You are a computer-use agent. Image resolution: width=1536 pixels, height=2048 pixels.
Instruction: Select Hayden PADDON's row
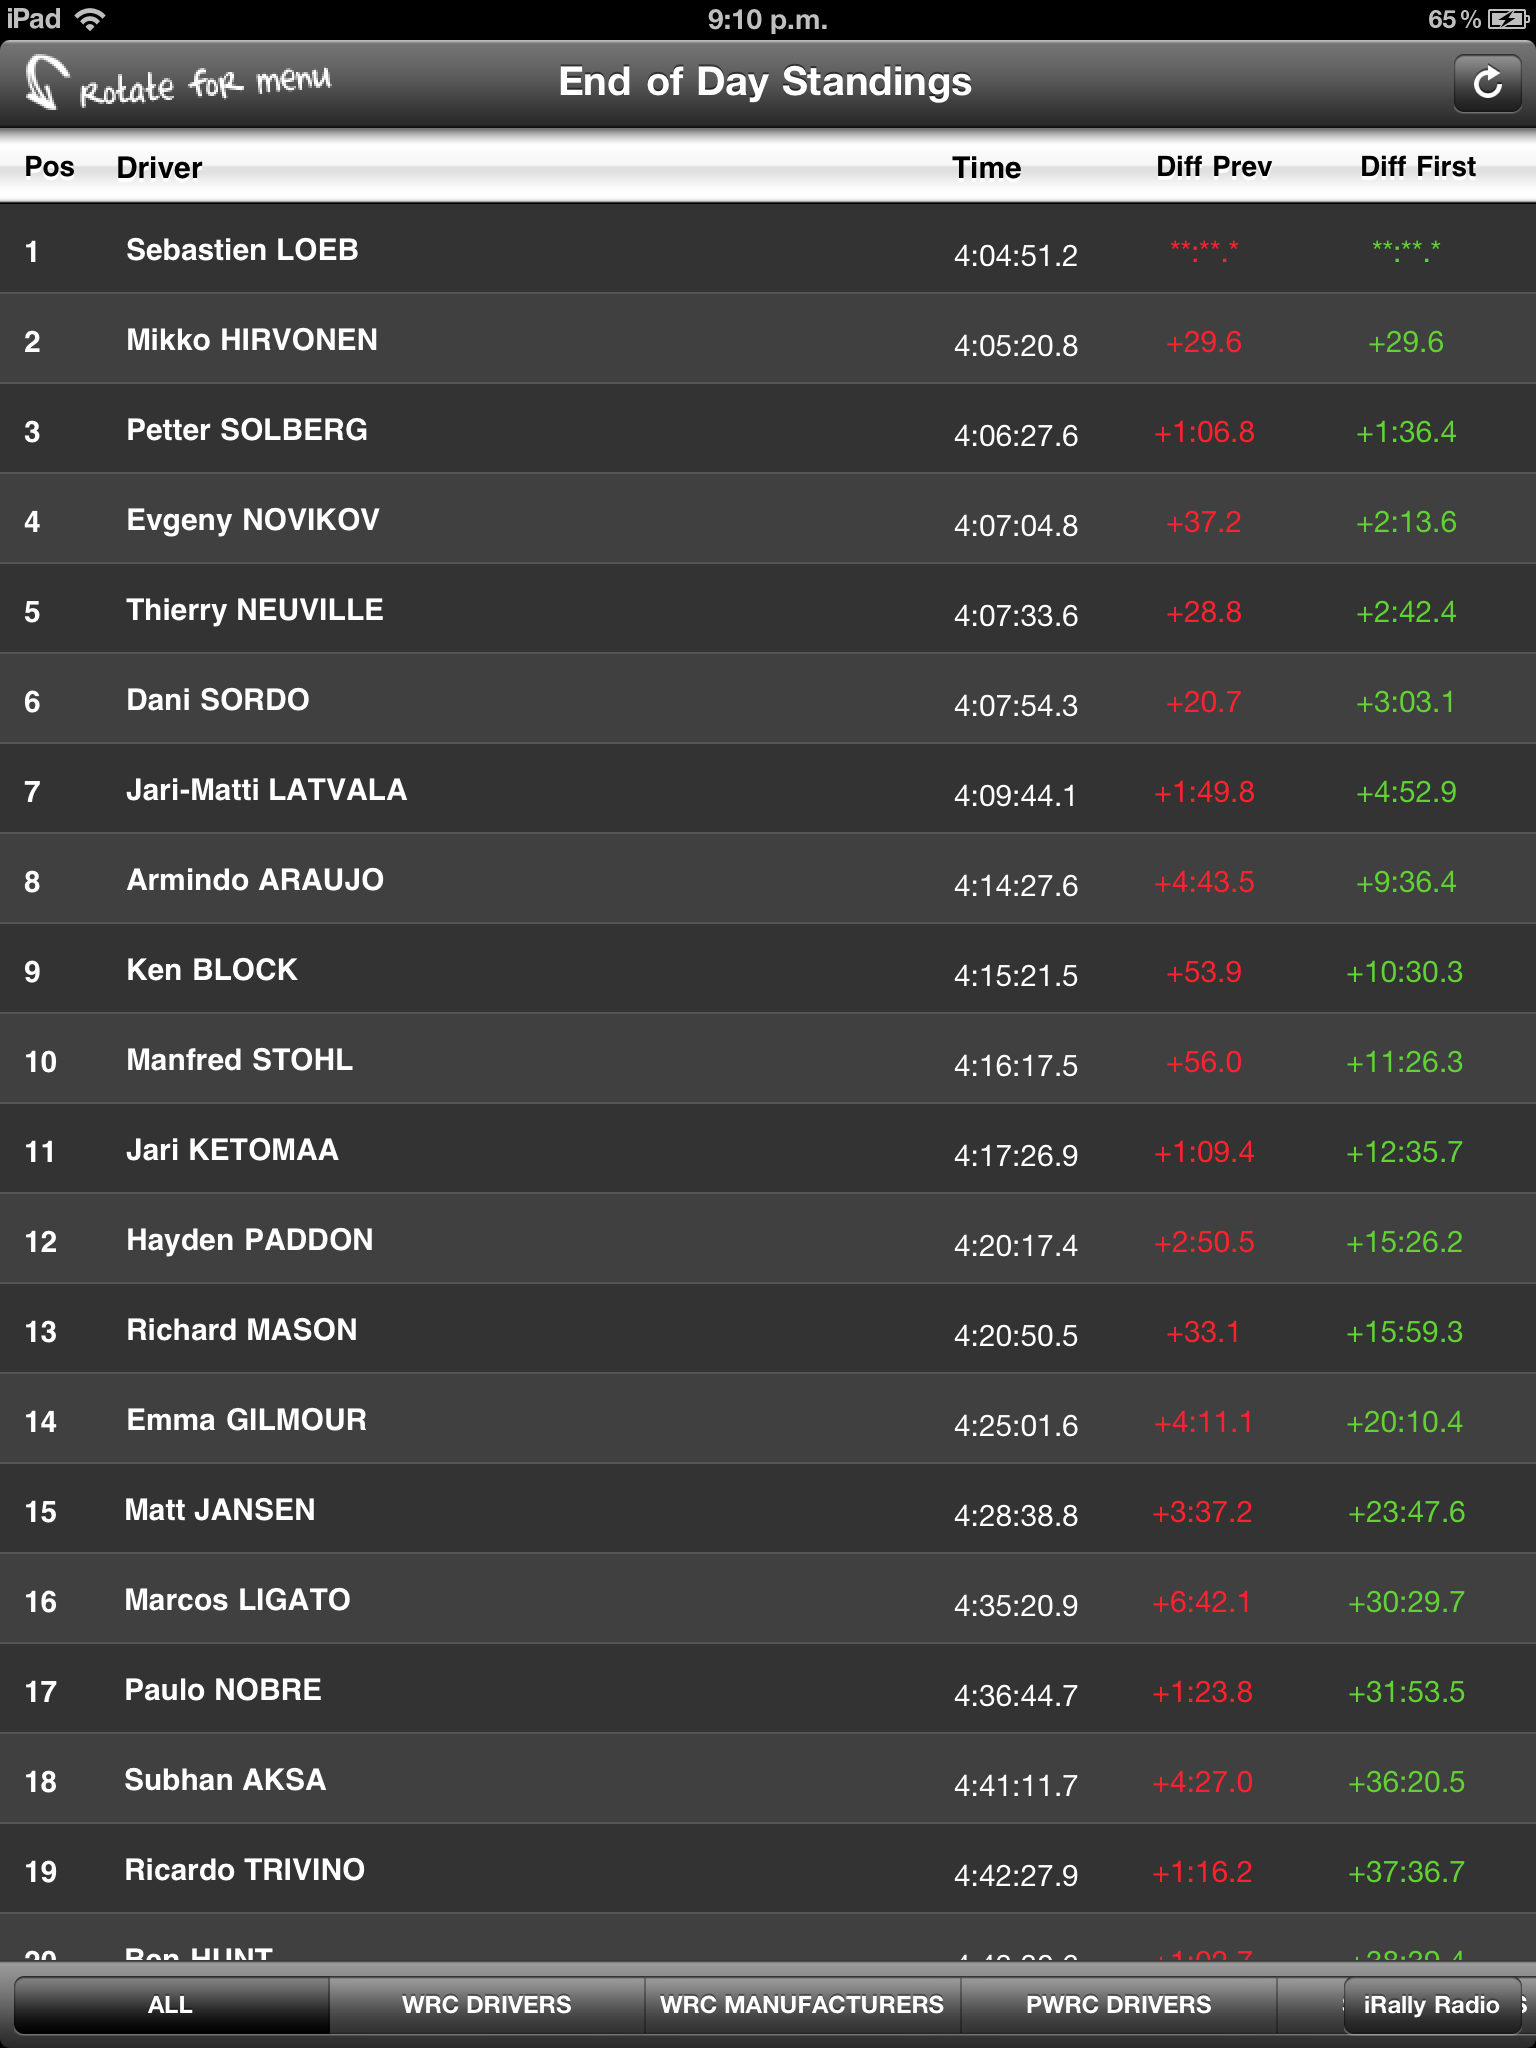(x=250, y=1240)
